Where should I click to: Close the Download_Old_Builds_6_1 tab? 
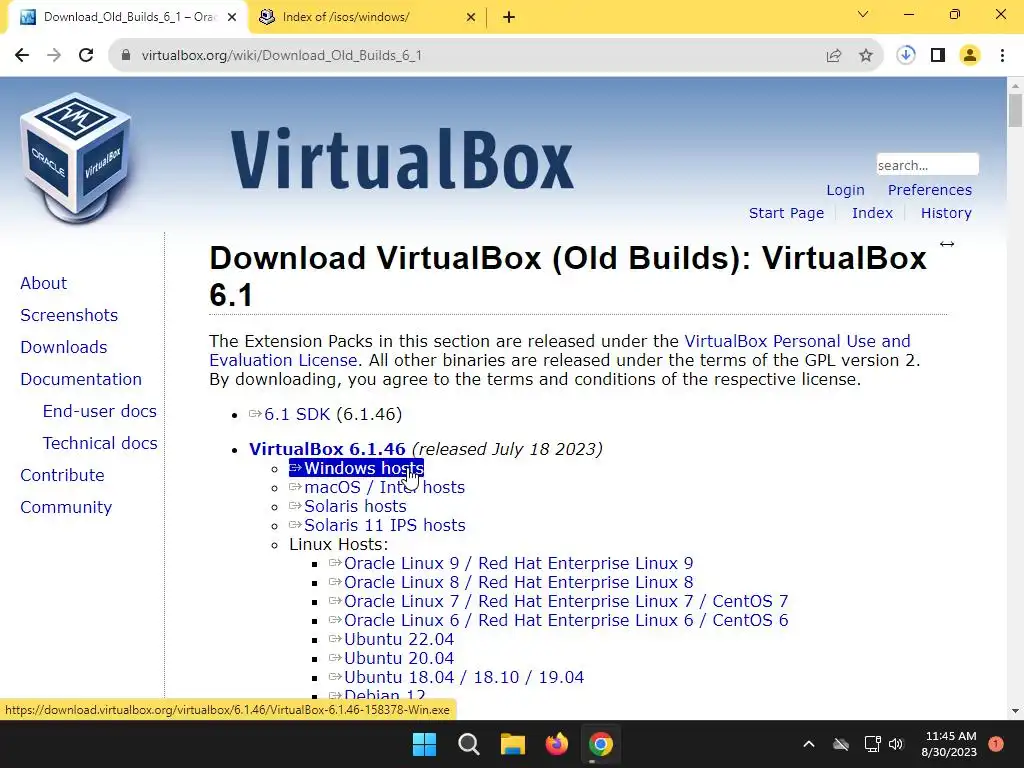232,18
